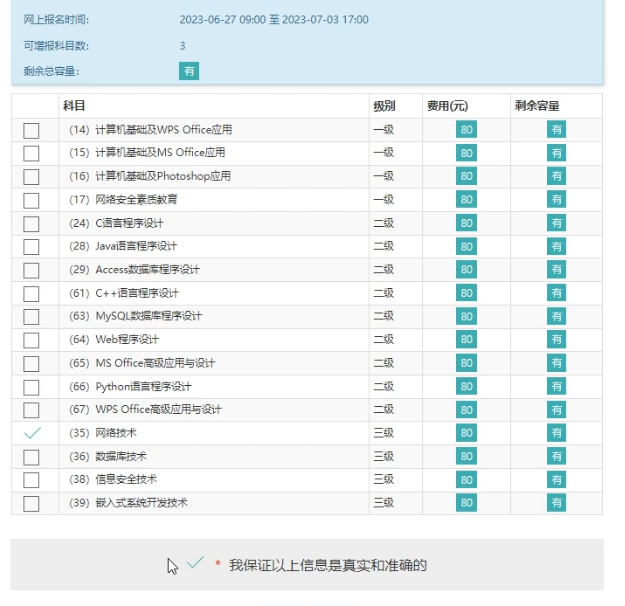Click the subject name 嵌入式系统开发技术
The height and width of the screenshot is (606, 625).
(x=142, y=503)
